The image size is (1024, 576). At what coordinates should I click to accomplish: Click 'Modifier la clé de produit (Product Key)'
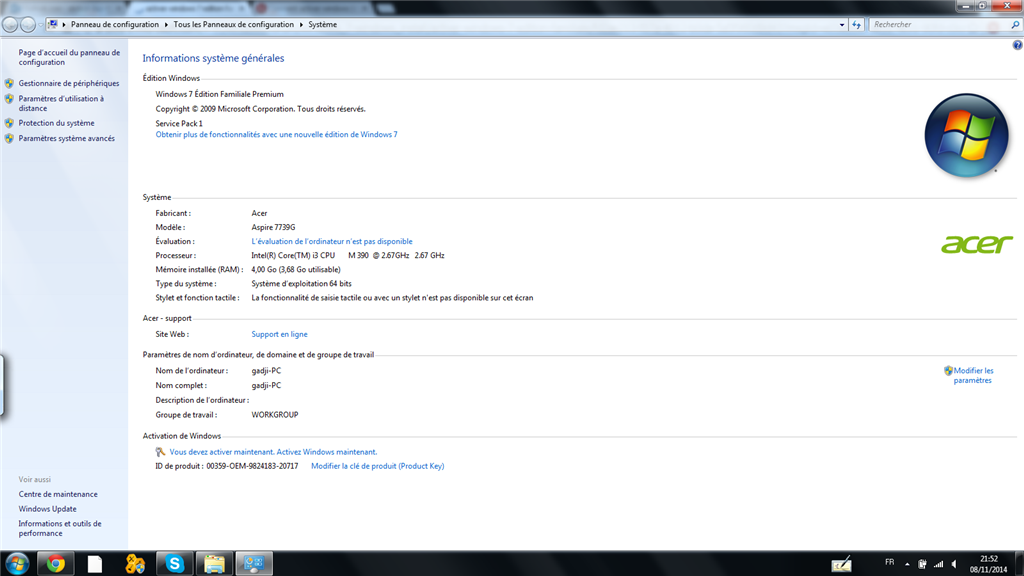377,466
